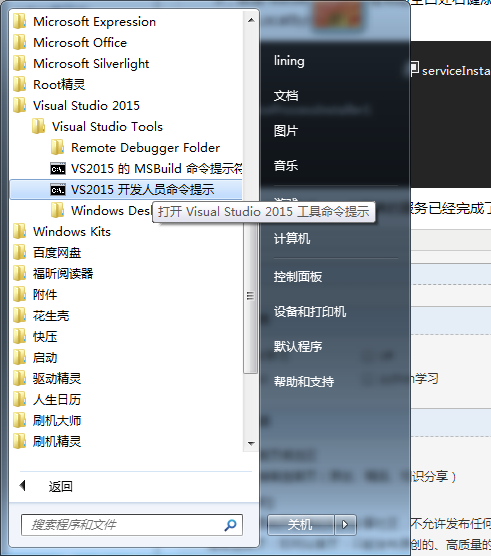Open 控制面板 from the start menu

click(298, 277)
